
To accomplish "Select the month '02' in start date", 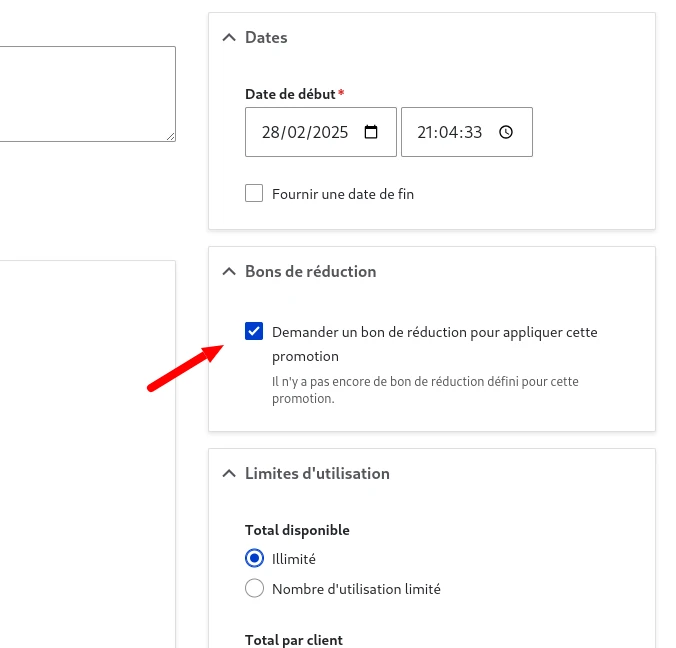I will [295, 132].
